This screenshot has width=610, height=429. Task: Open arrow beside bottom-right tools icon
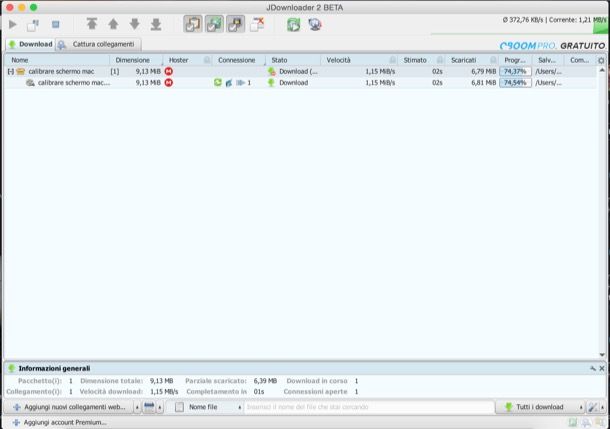click(603, 408)
